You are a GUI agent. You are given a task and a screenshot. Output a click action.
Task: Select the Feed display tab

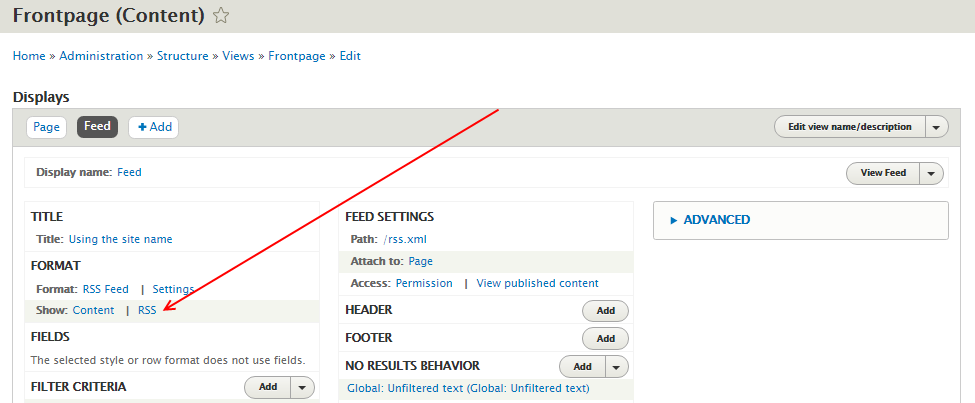point(97,127)
